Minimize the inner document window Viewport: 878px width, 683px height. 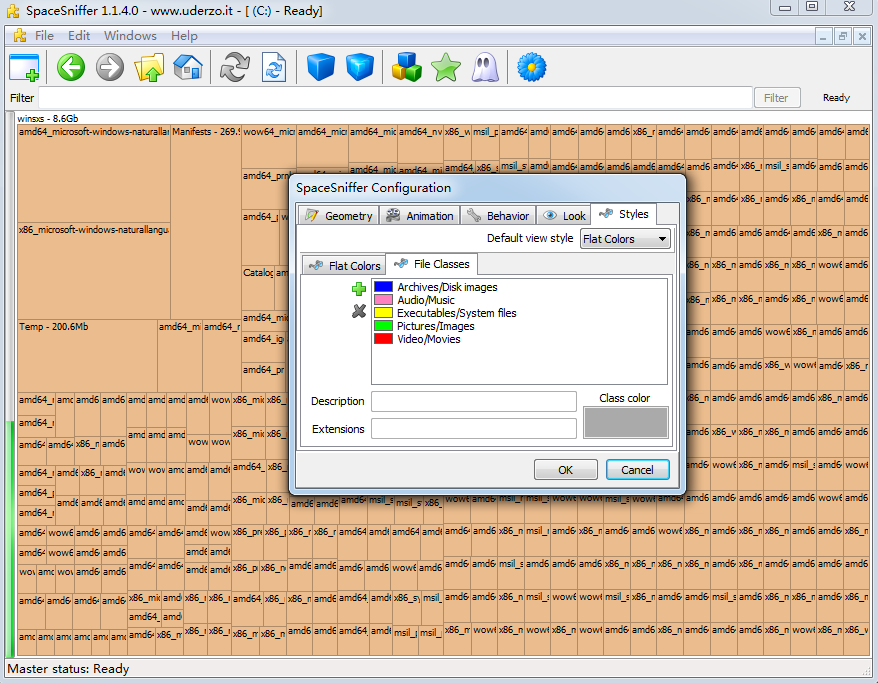point(823,36)
